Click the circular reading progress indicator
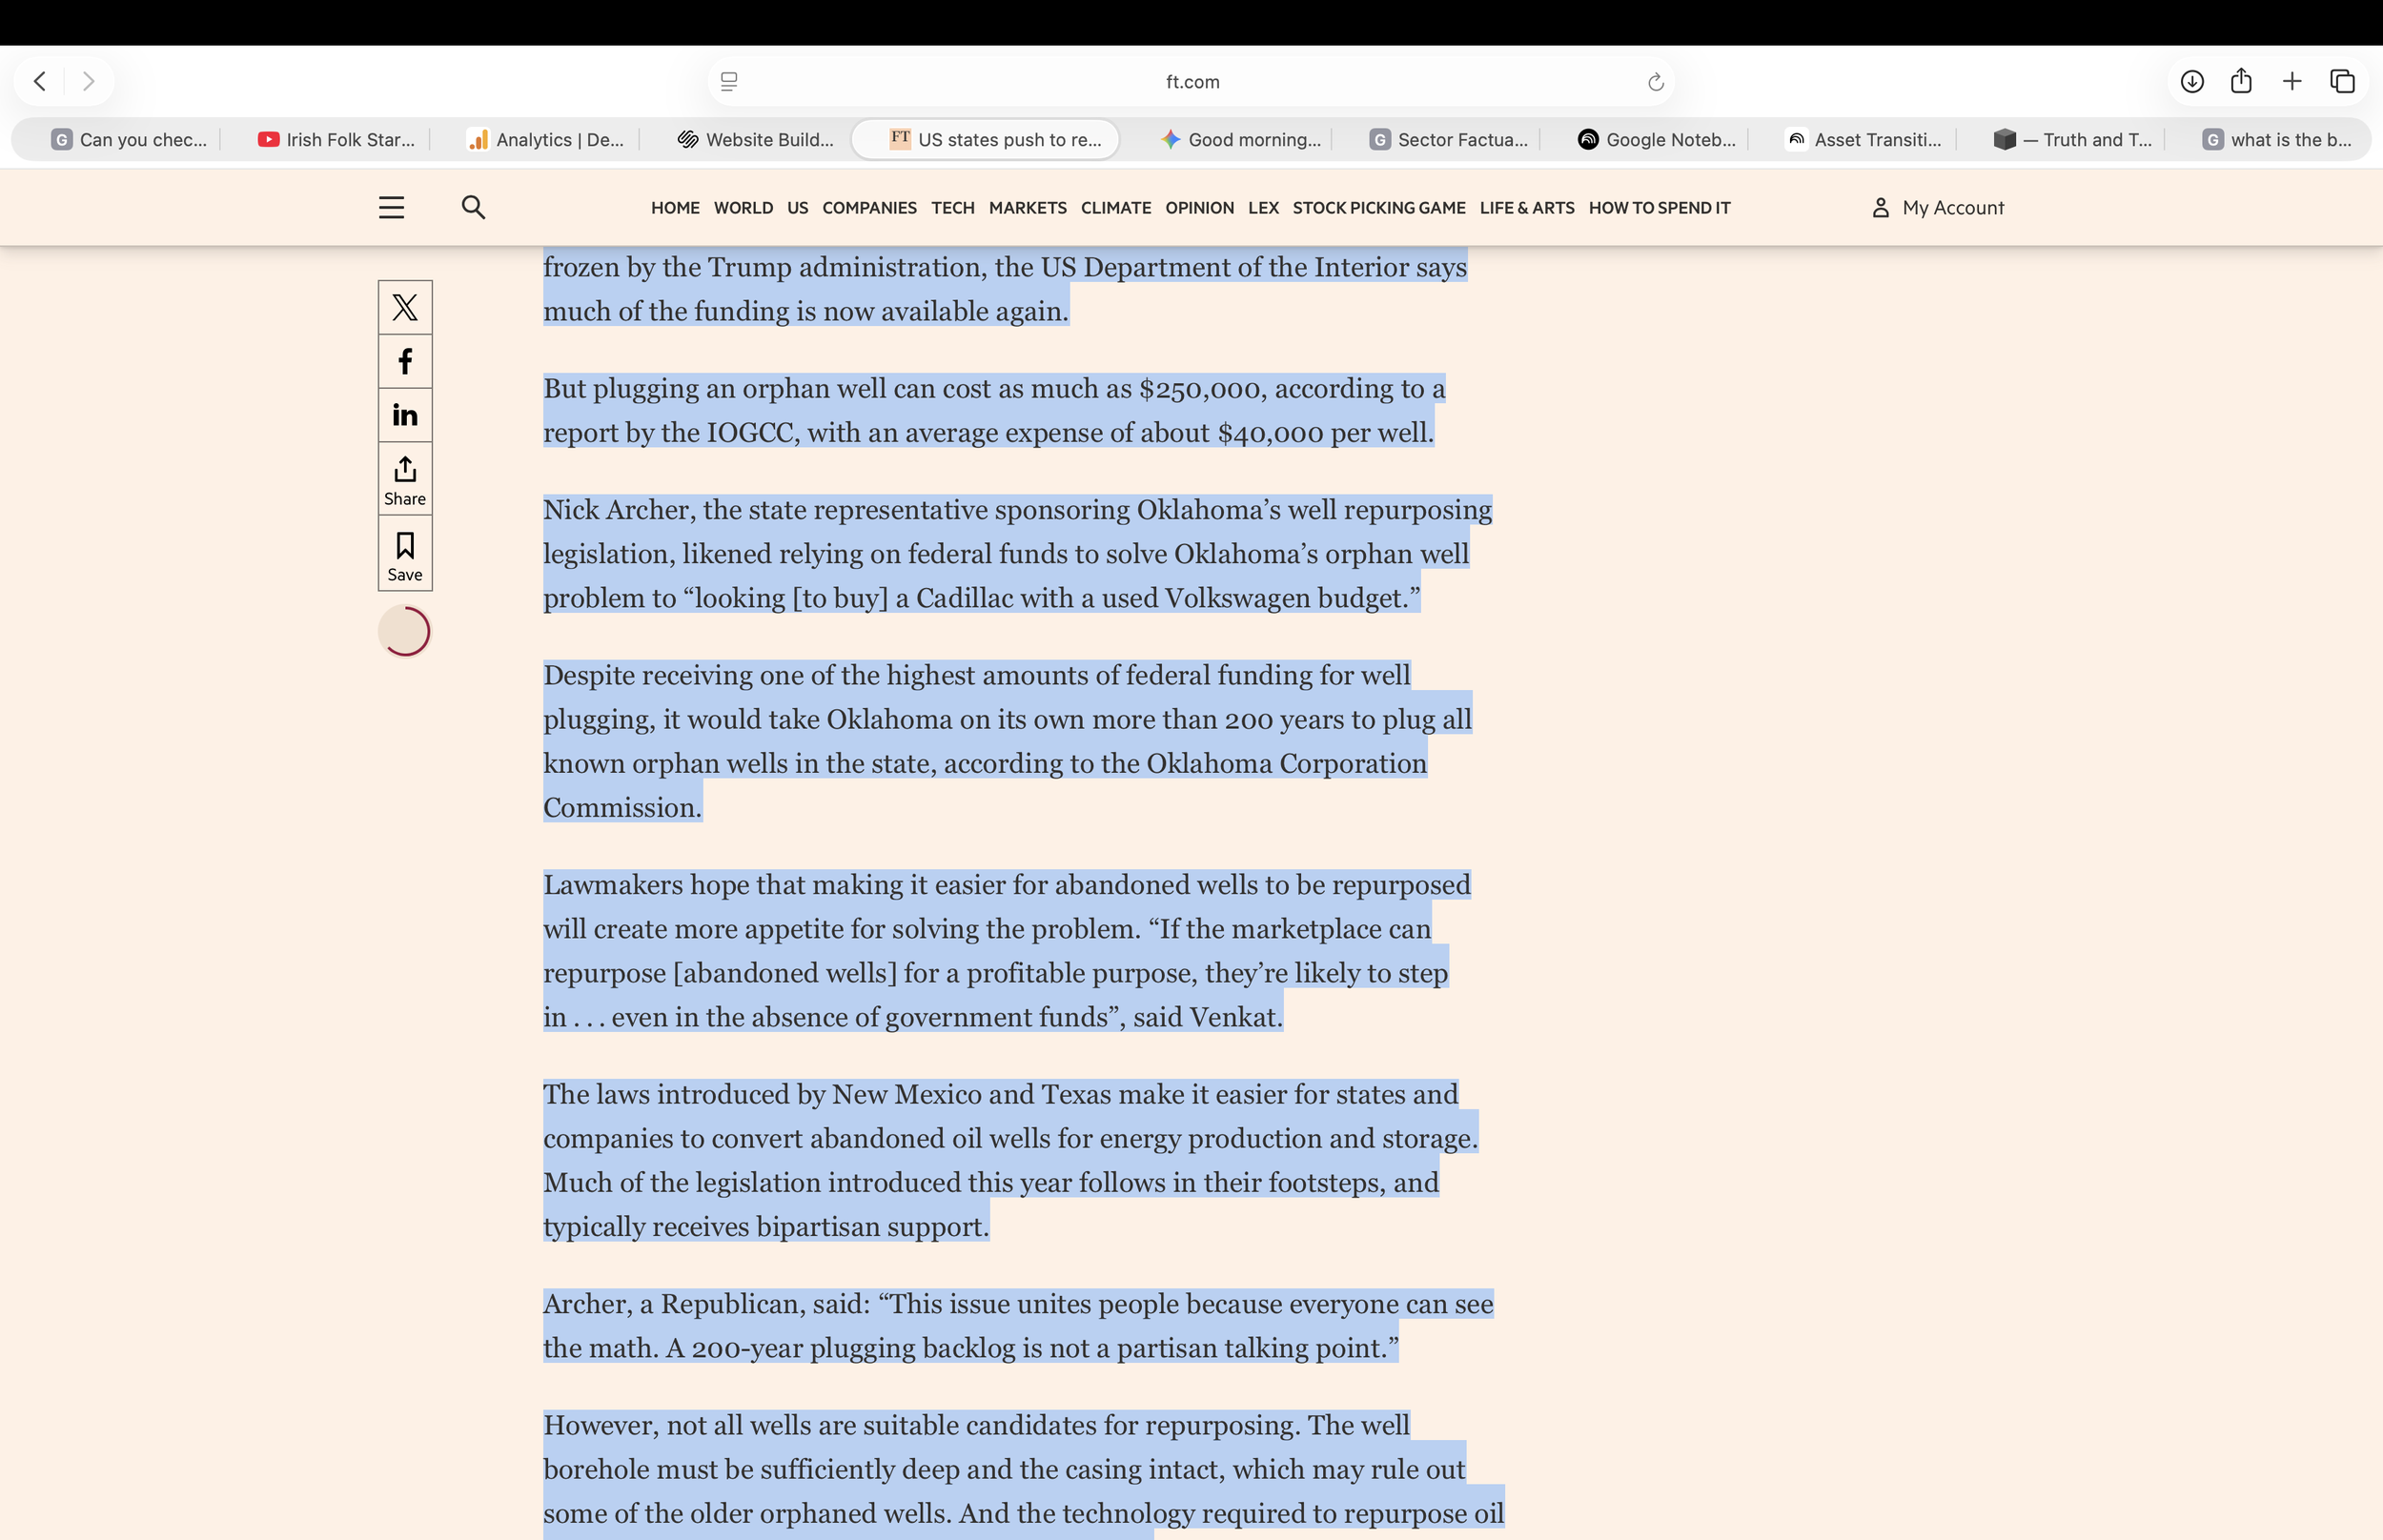 405,632
